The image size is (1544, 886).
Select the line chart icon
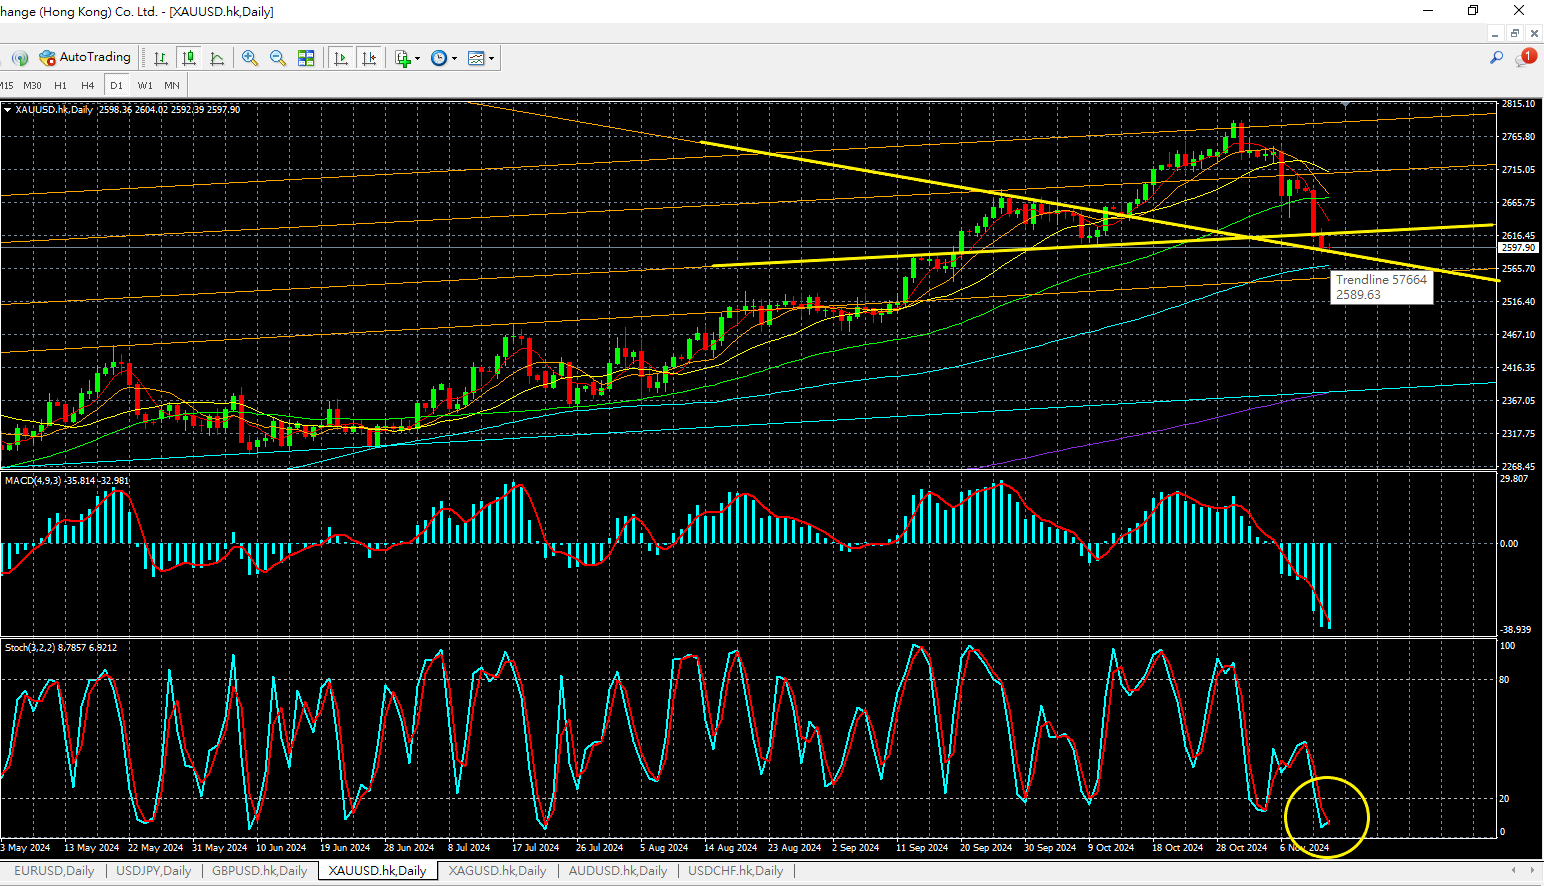[217, 58]
